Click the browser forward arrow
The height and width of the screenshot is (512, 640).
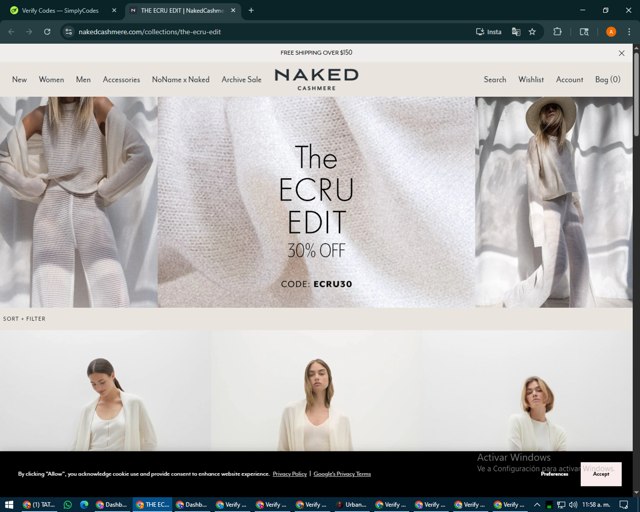pyautogui.click(x=29, y=32)
